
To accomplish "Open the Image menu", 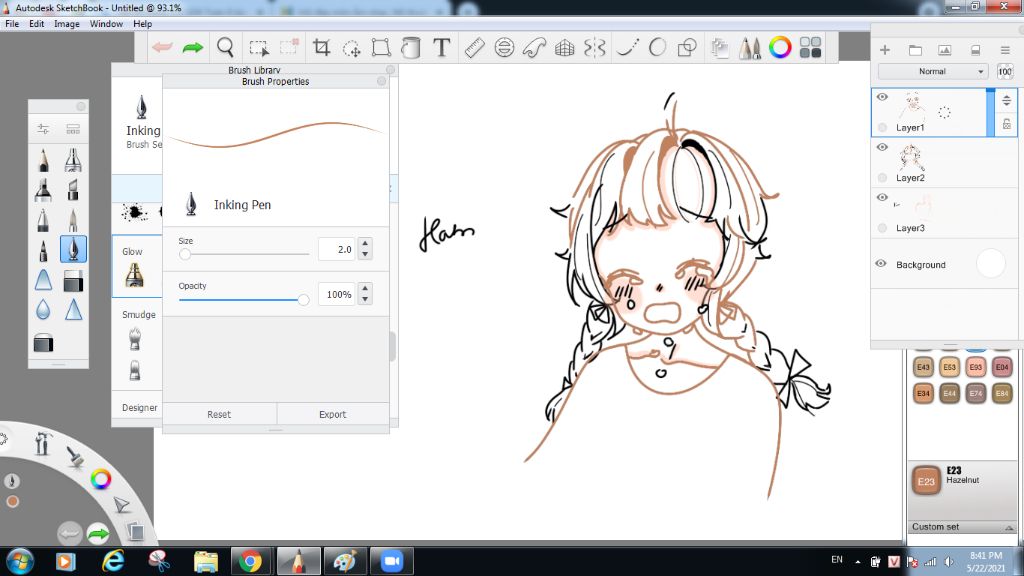I will (x=67, y=24).
